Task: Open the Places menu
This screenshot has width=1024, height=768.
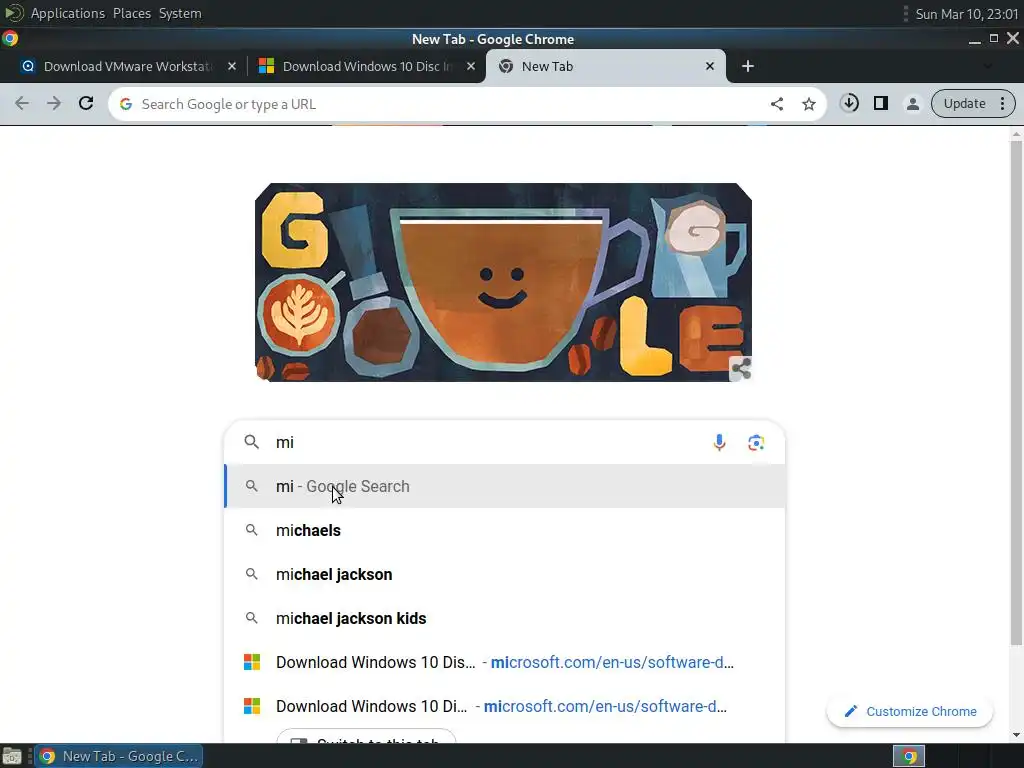Action: coord(132,13)
